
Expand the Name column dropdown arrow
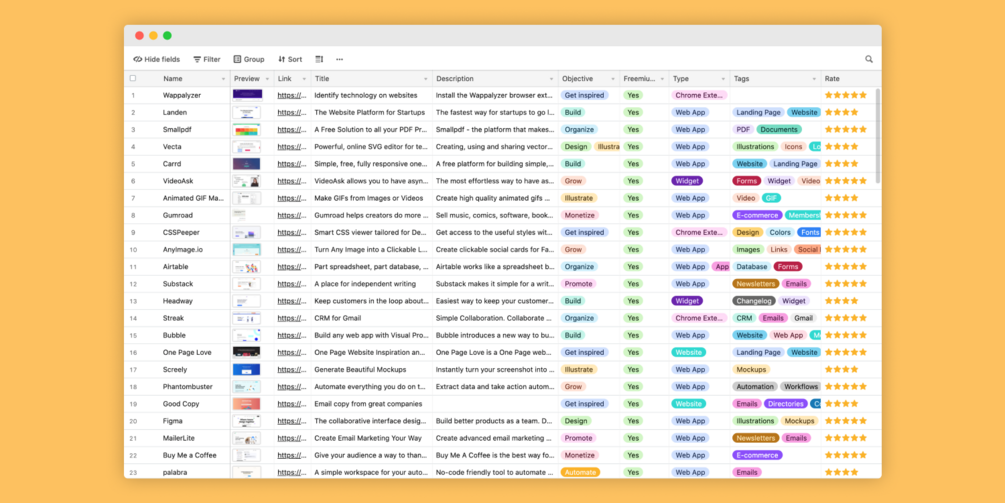click(x=224, y=79)
